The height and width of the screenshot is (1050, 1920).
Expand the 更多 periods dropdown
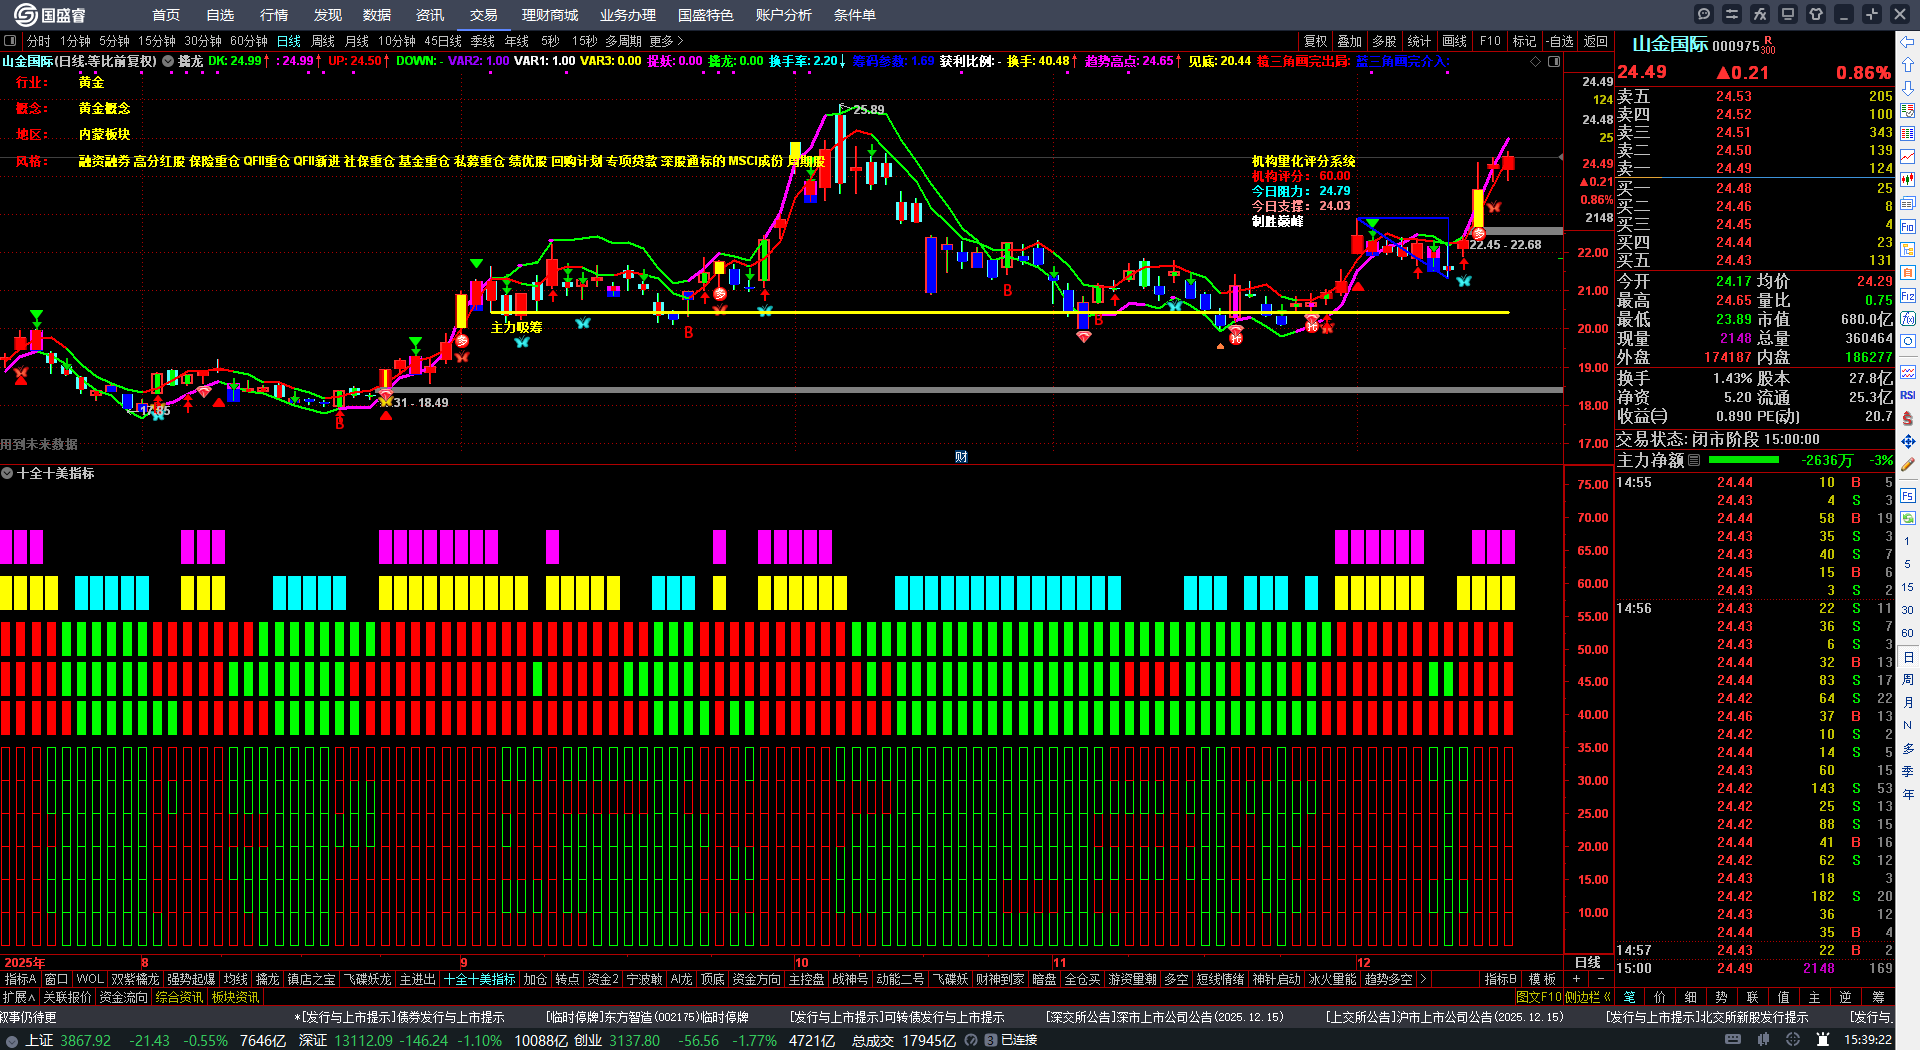[x=666, y=41]
